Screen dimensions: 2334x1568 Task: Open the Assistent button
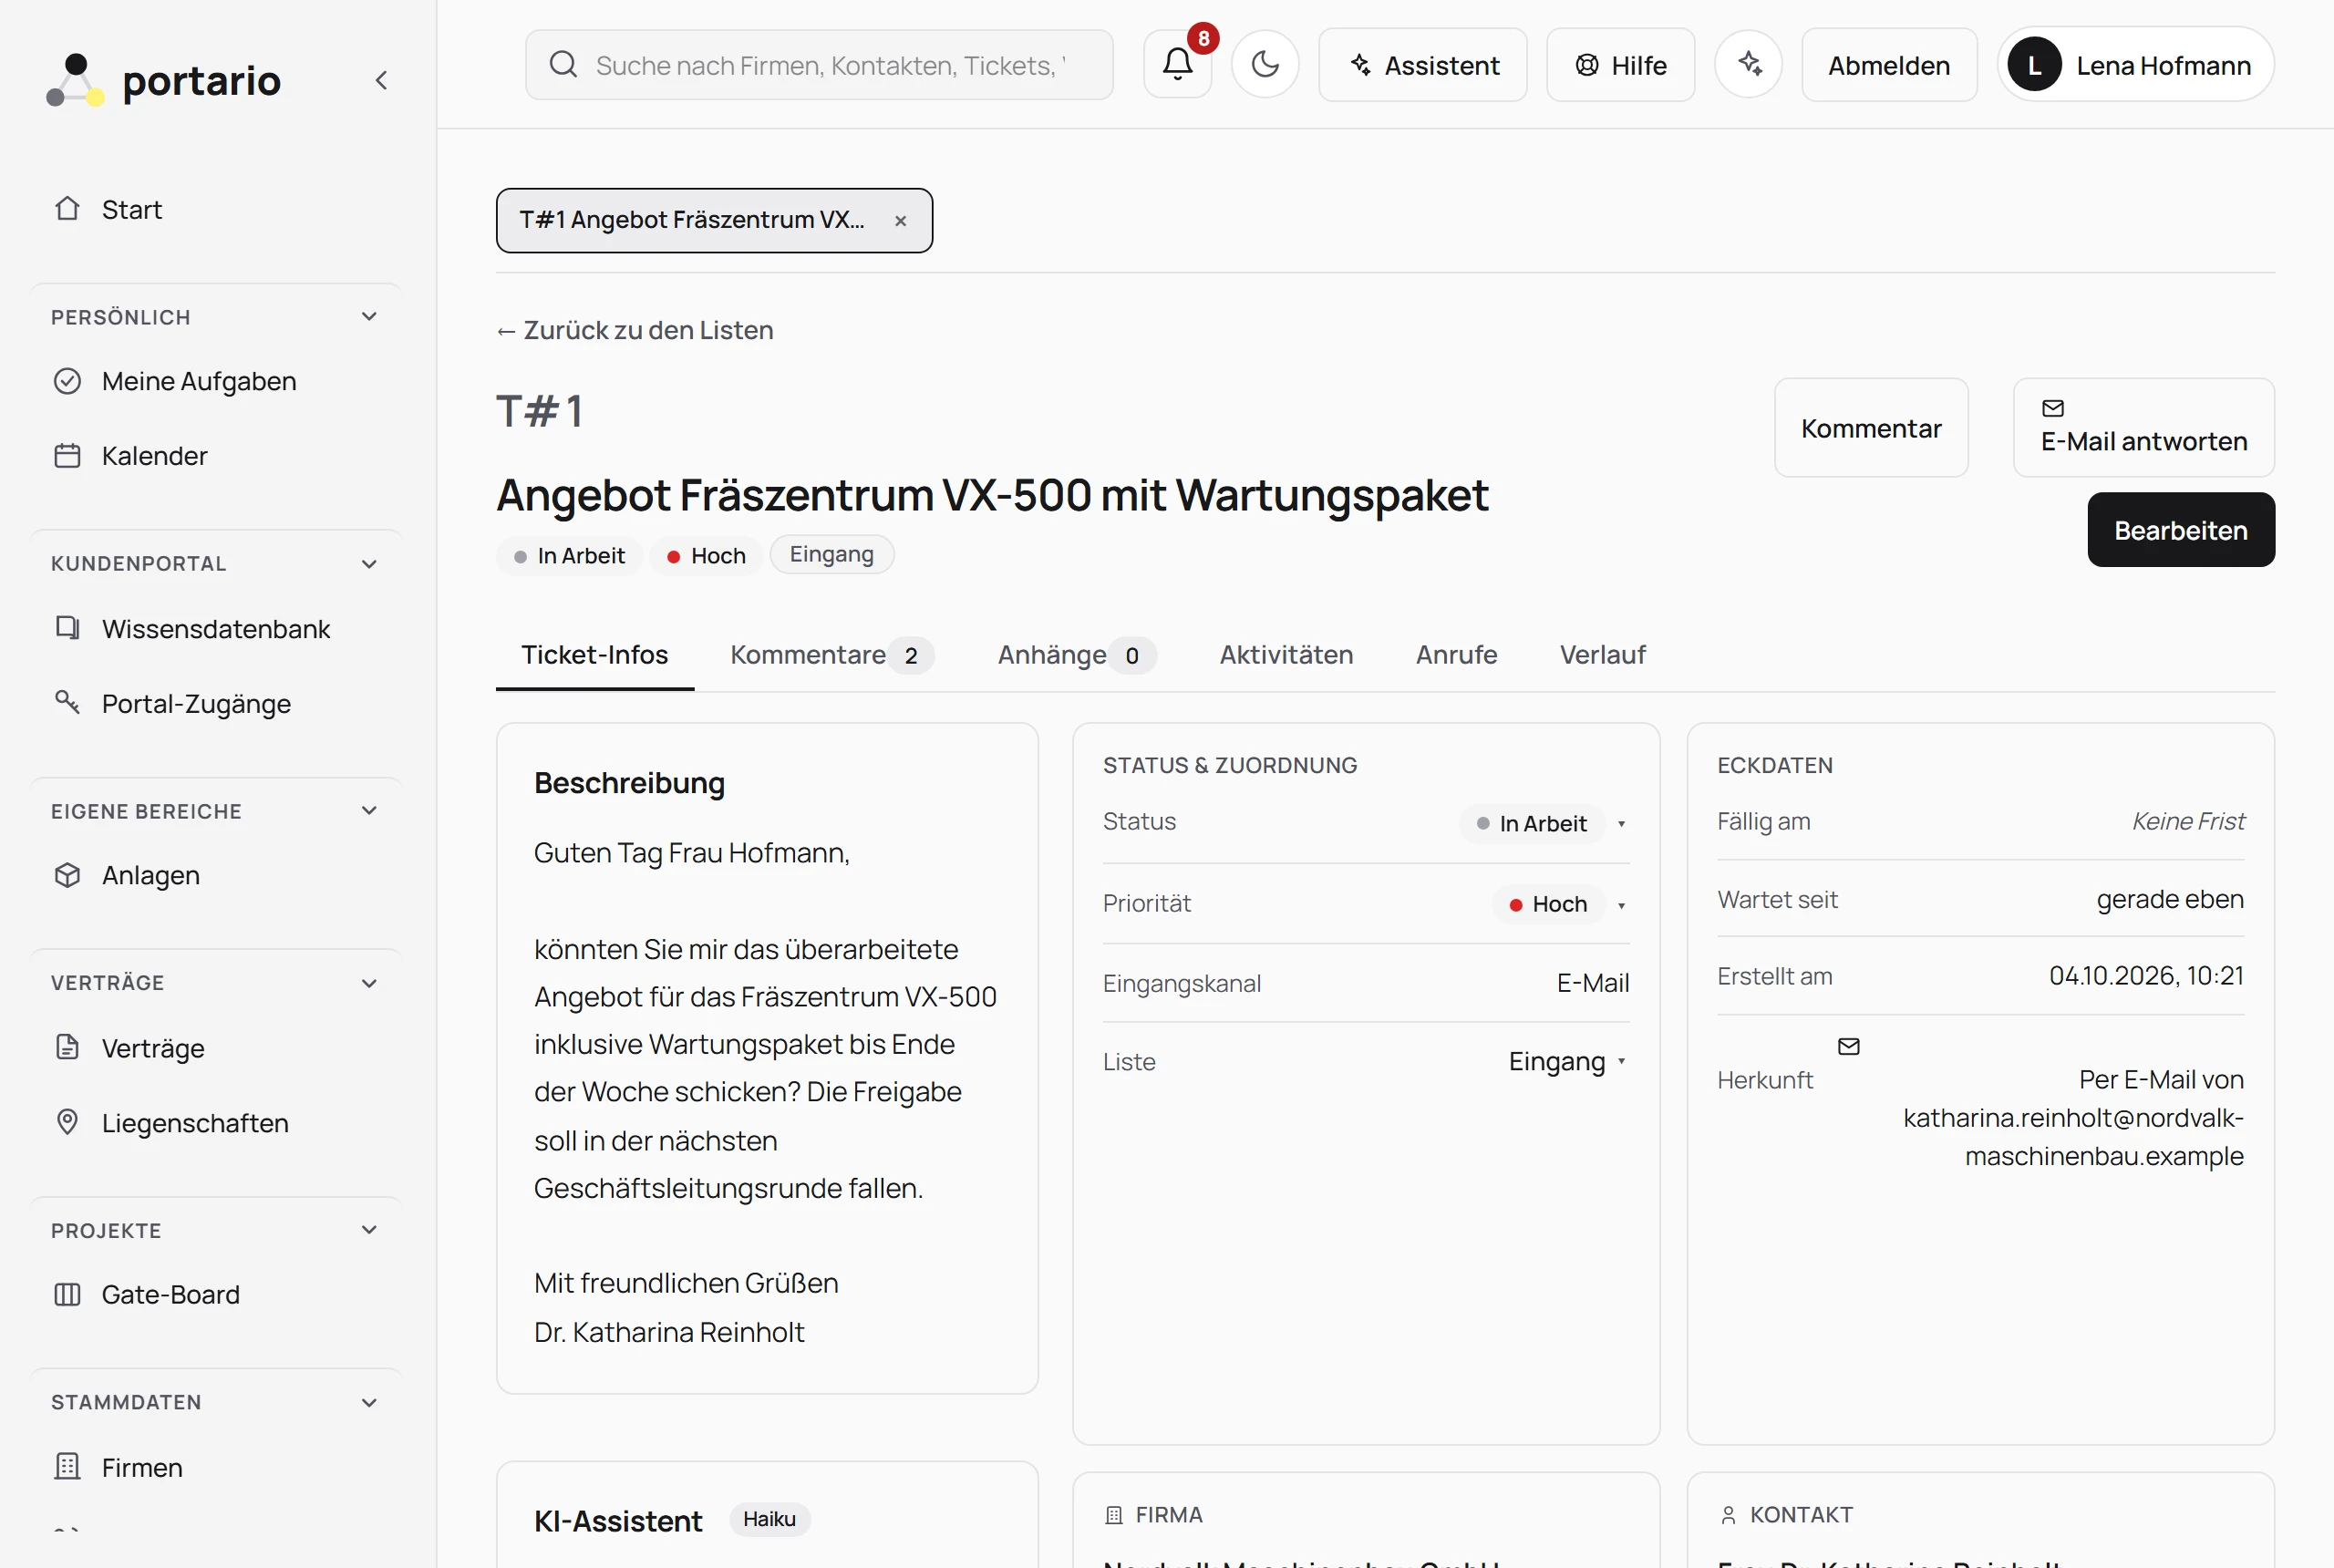(1422, 65)
